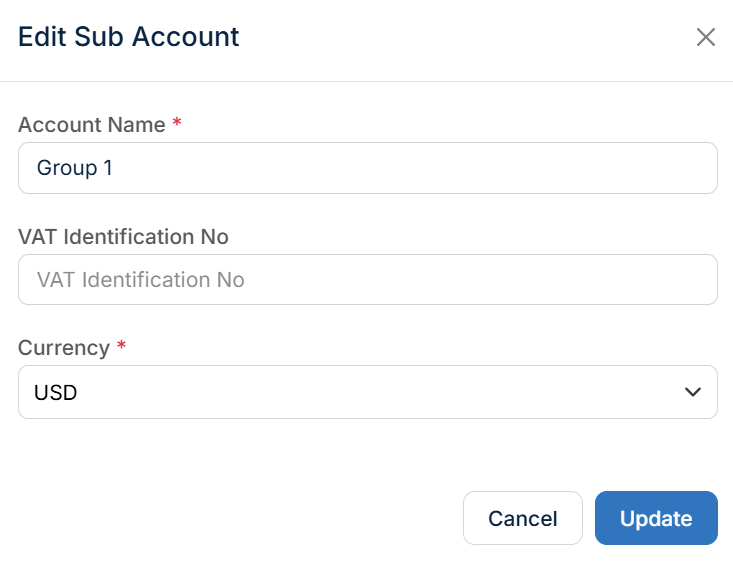Click the Account Name field label
733x561 pixels.
pos(92,125)
